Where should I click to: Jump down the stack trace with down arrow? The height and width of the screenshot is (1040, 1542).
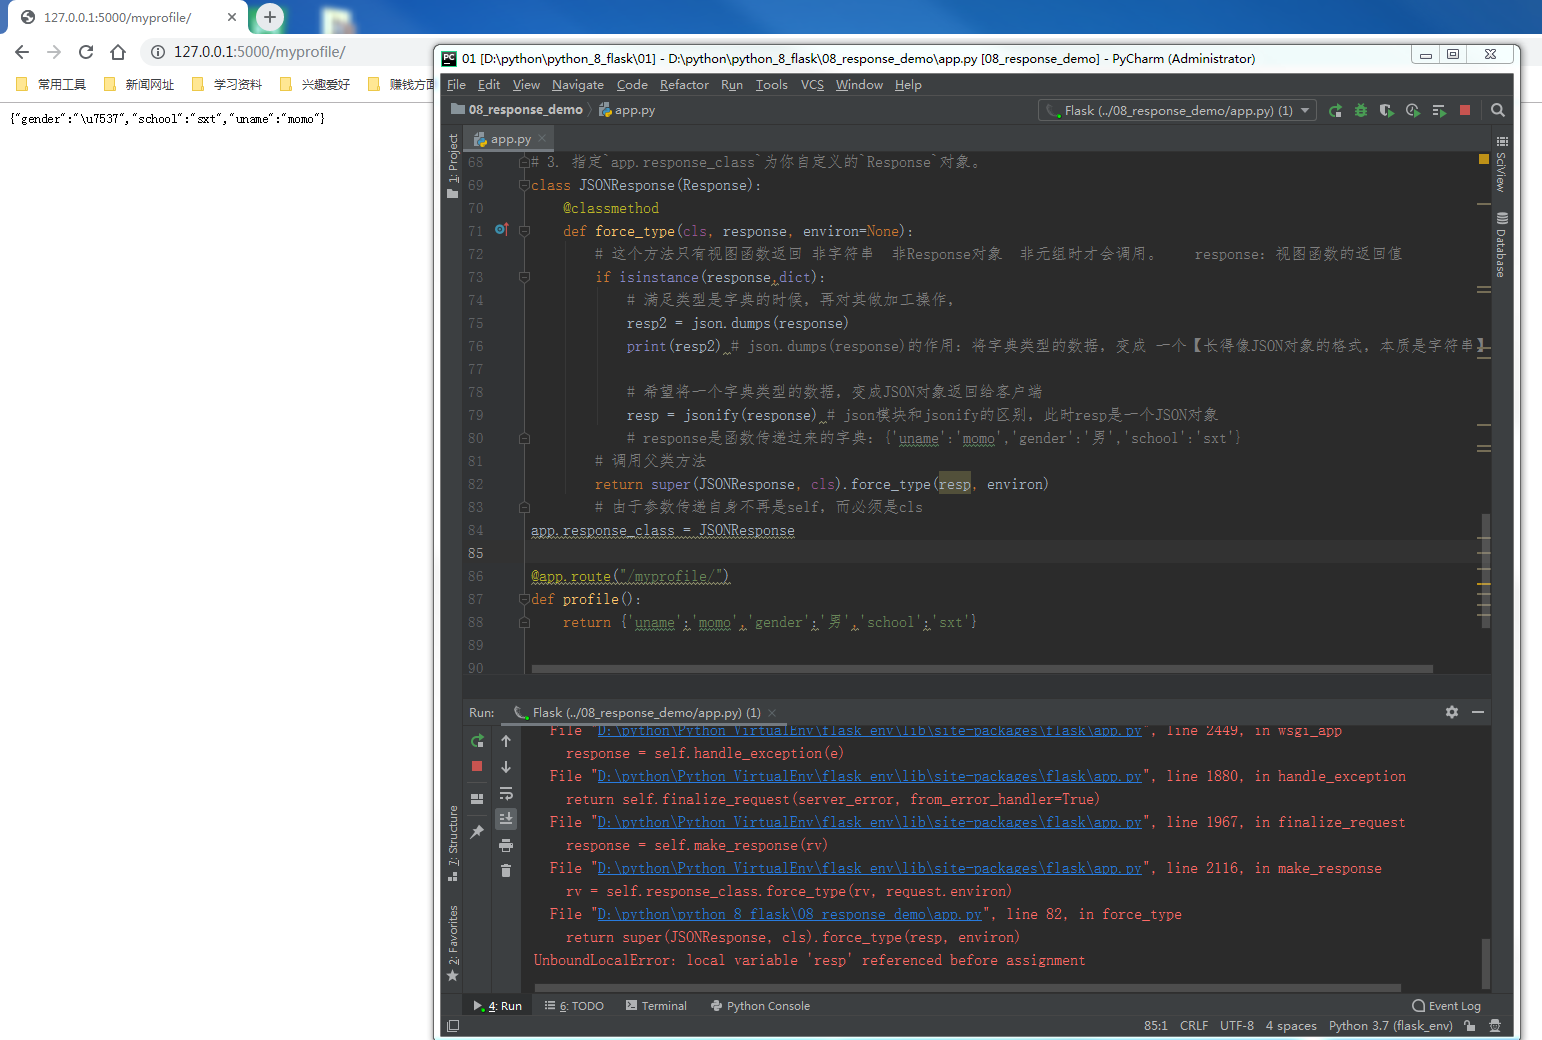tap(506, 767)
